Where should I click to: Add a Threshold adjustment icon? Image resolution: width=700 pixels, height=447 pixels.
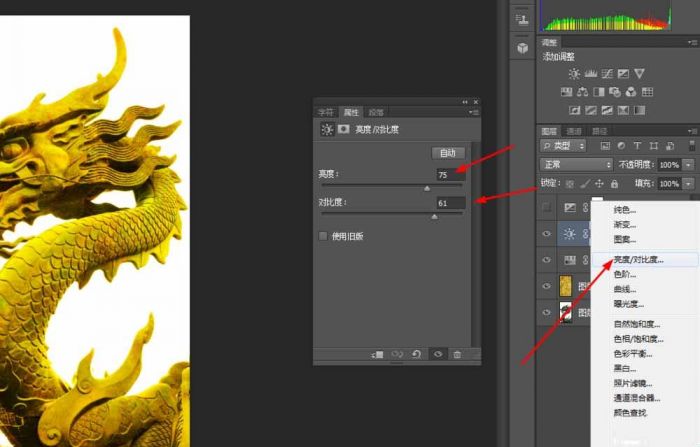607,110
